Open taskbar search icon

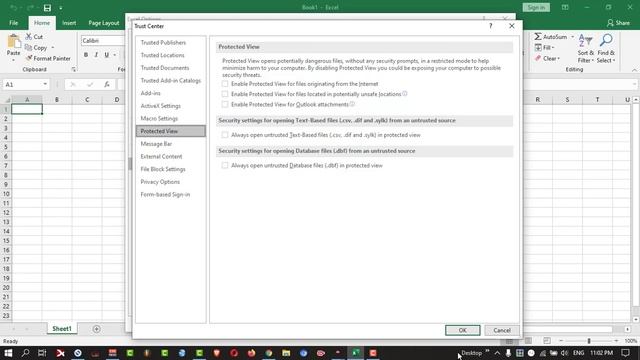(25, 353)
